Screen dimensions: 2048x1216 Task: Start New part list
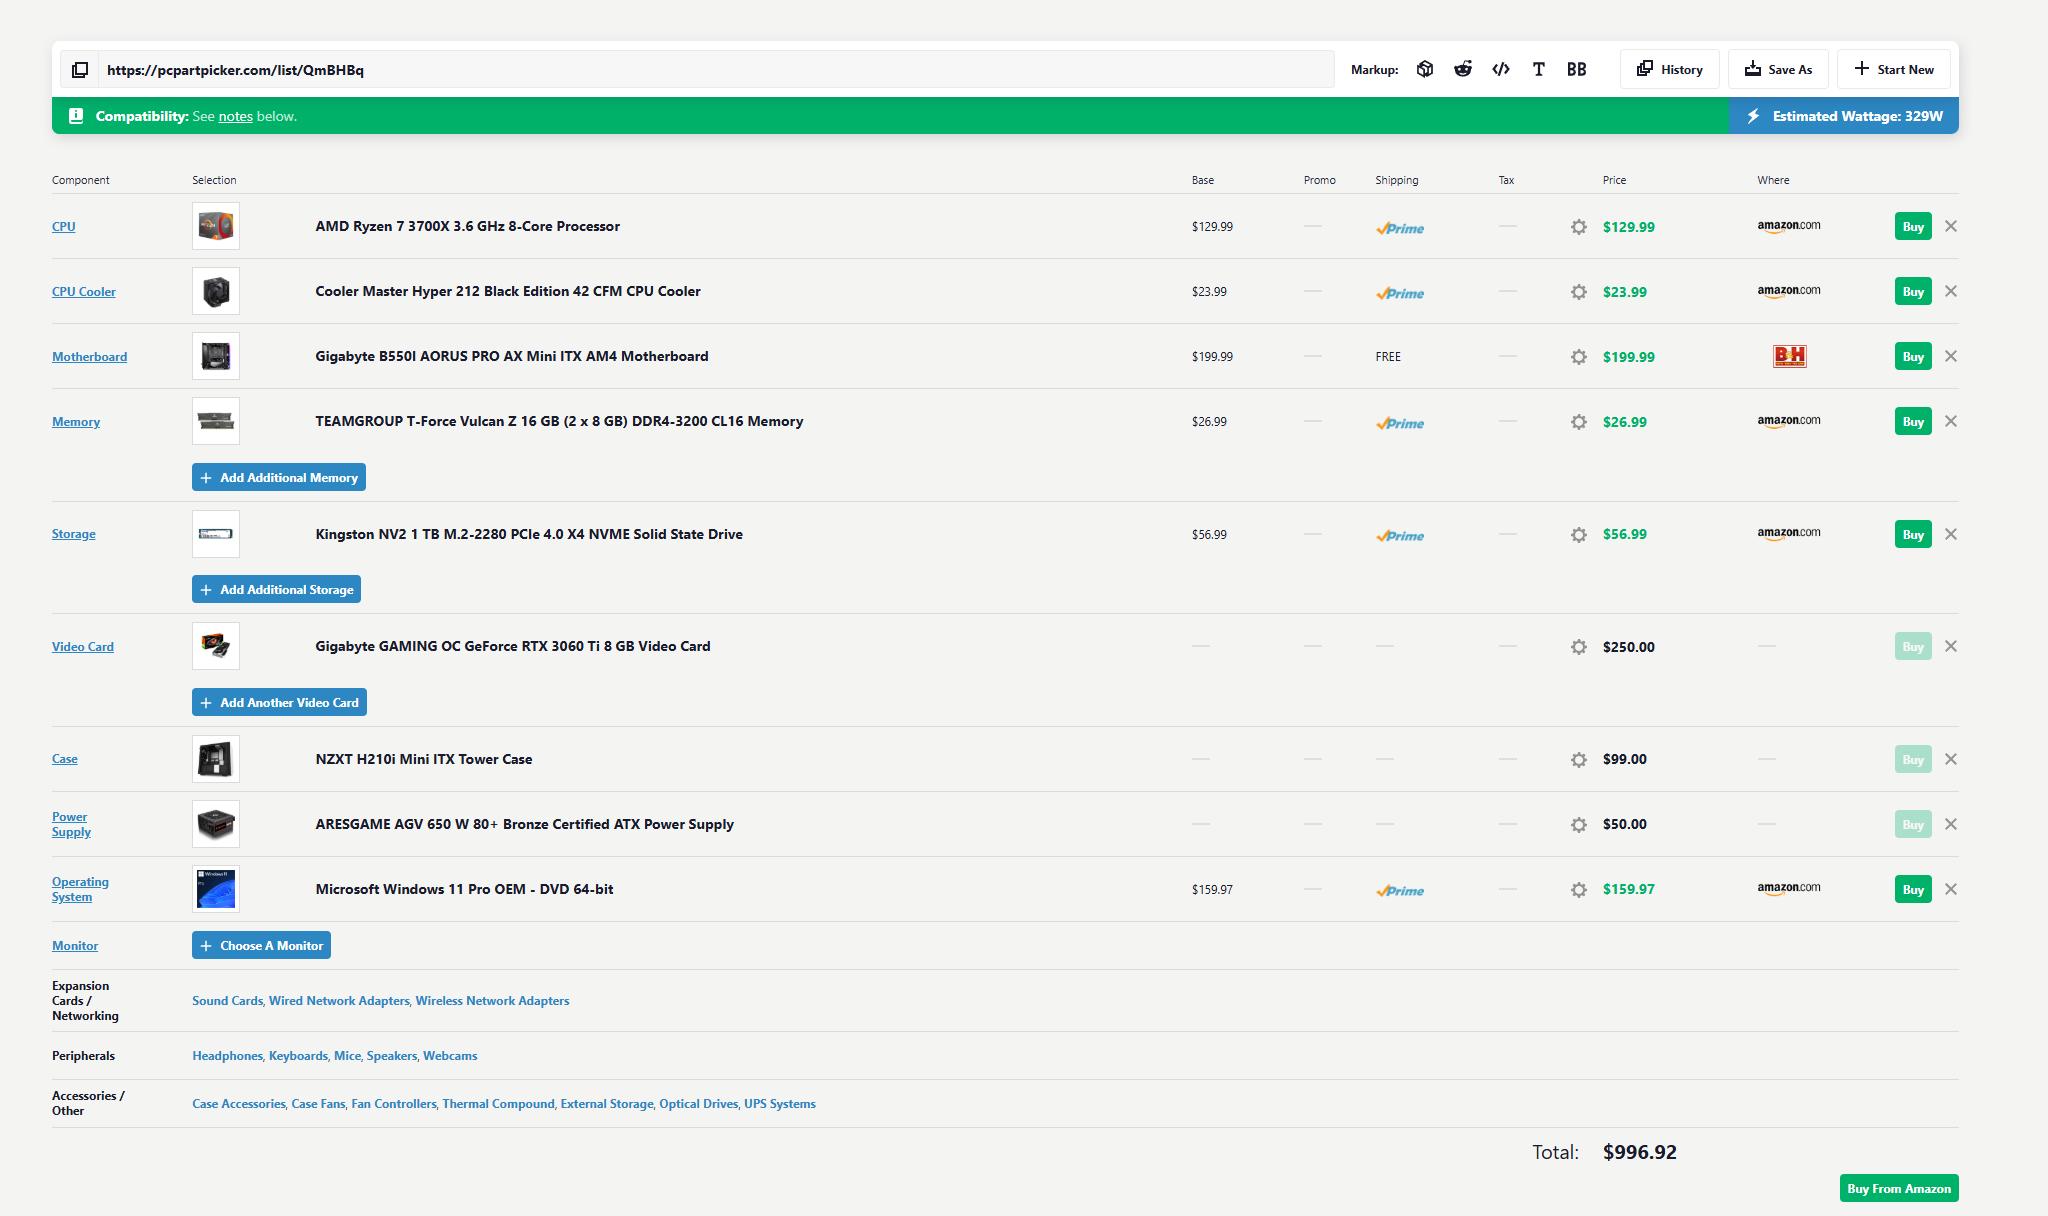click(1894, 70)
